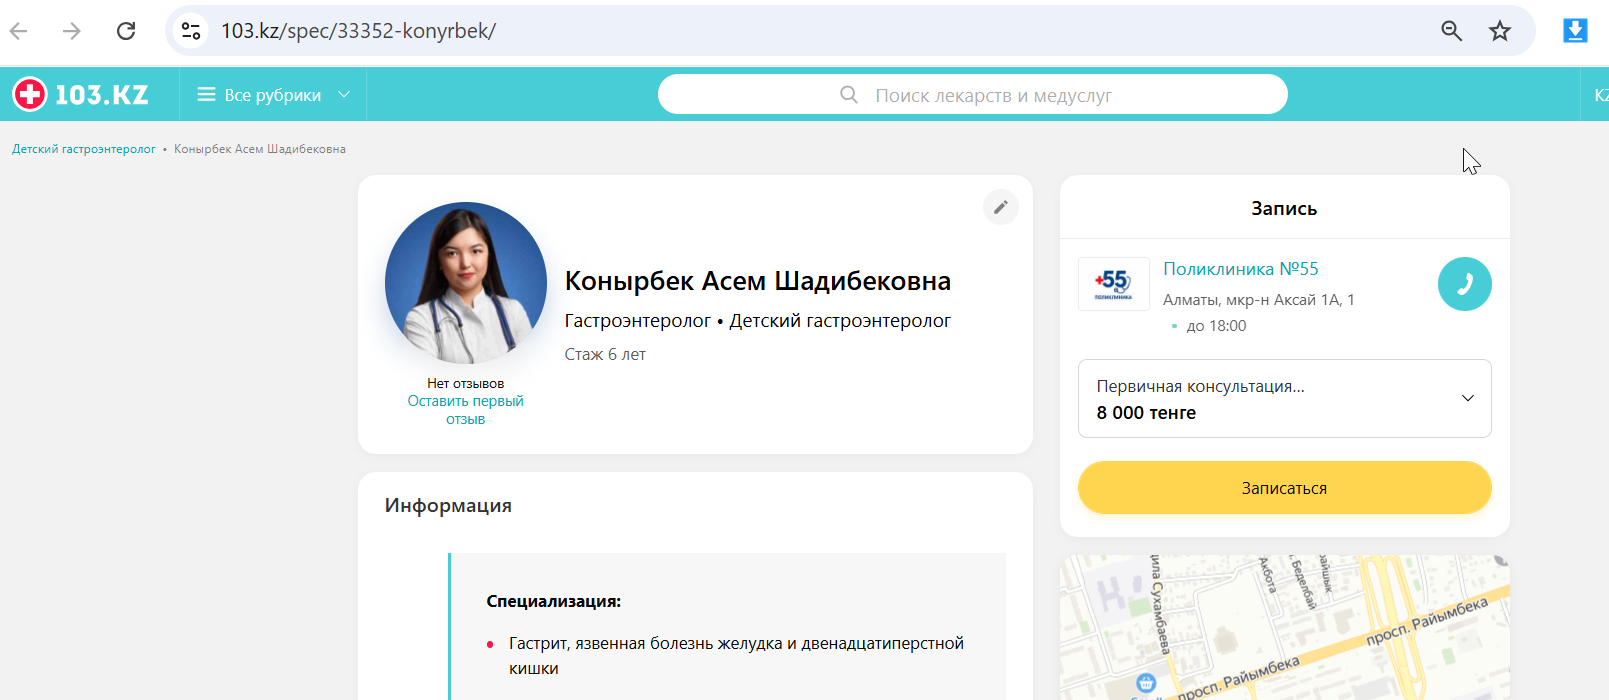The image size is (1609, 700).
Task: Click the browser forward arrow
Action: pyautogui.click(x=72, y=31)
